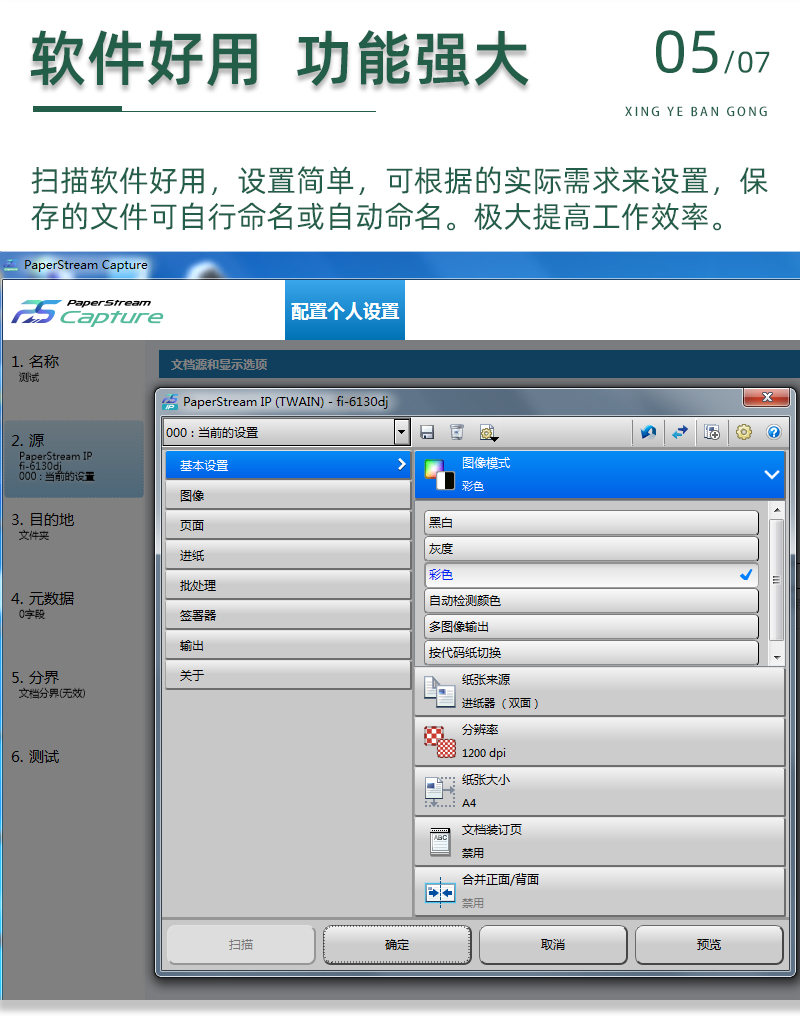This screenshot has height=1034, width=800.
Task: Click the image mode list scroll up arrow
Action: (777, 510)
